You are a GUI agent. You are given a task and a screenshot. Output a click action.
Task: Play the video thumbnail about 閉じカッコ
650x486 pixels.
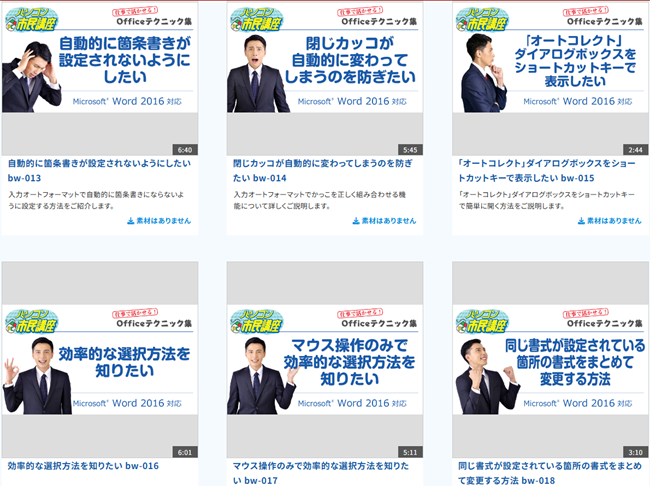pyautogui.click(x=324, y=77)
